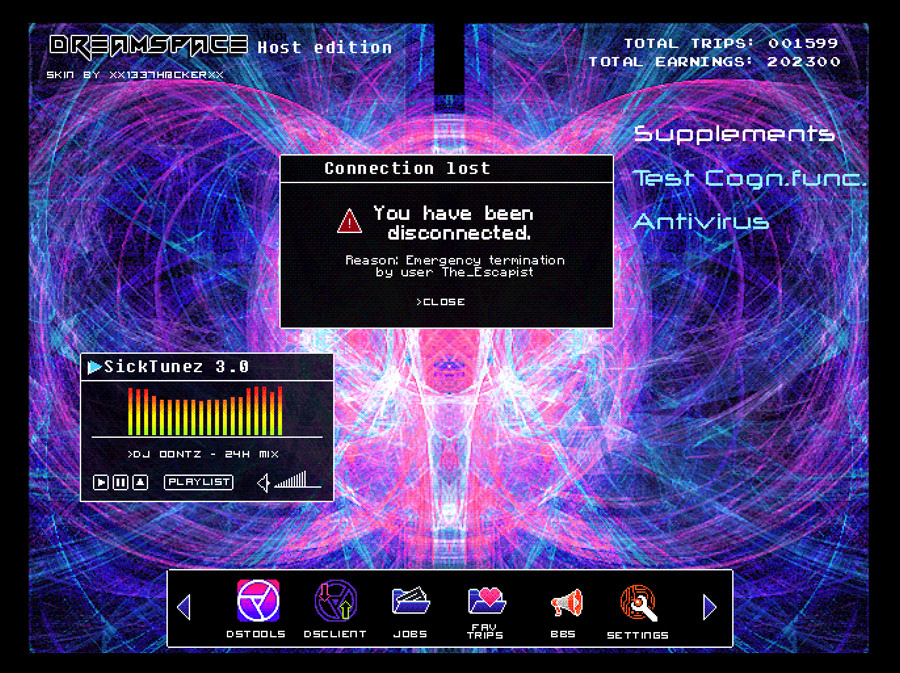Open the Antivirus menu item
This screenshot has width=900, height=673.
click(x=701, y=222)
